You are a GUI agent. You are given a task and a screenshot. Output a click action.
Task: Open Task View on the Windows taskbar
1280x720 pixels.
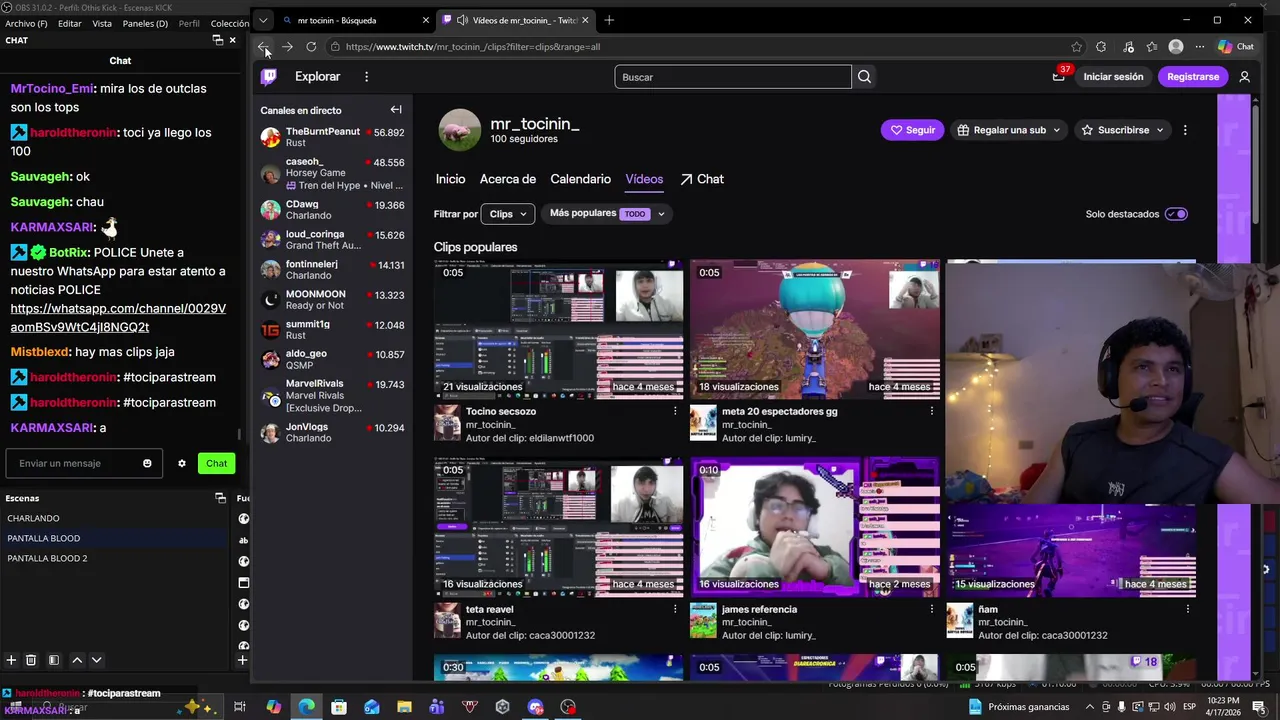point(240,707)
